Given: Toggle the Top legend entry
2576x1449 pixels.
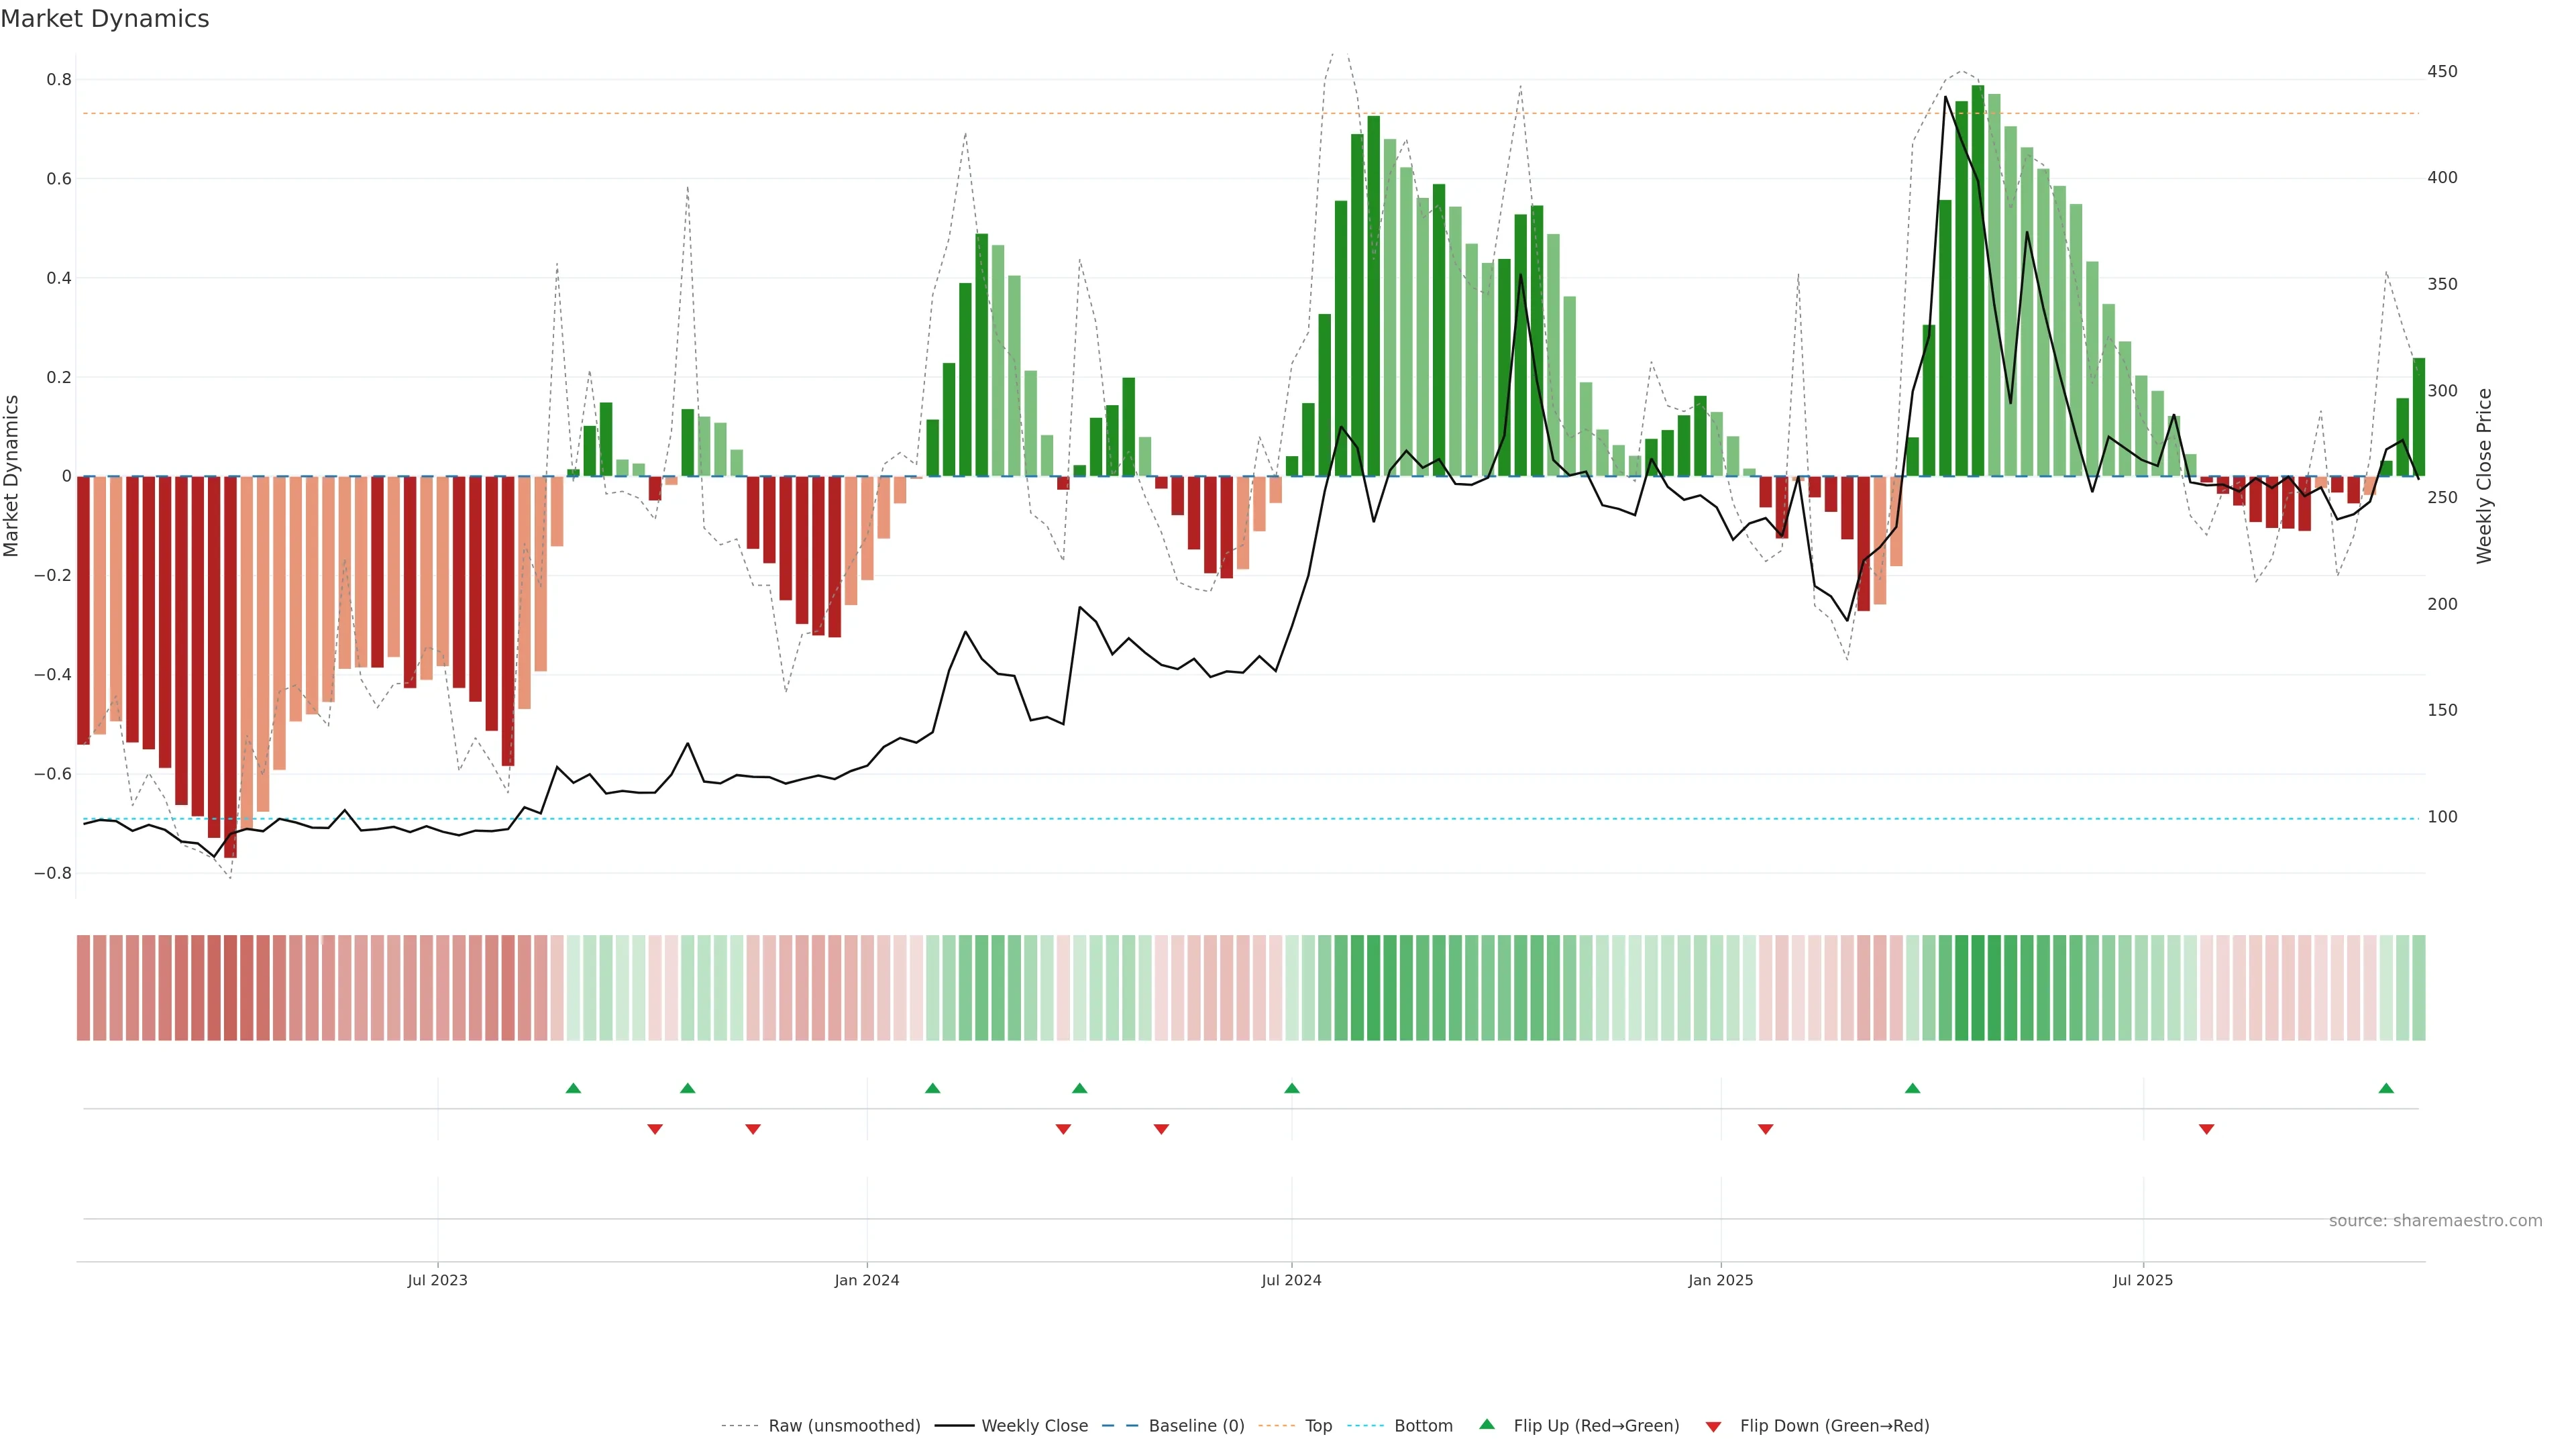Looking at the screenshot, I should (x=1318, y=1426).
